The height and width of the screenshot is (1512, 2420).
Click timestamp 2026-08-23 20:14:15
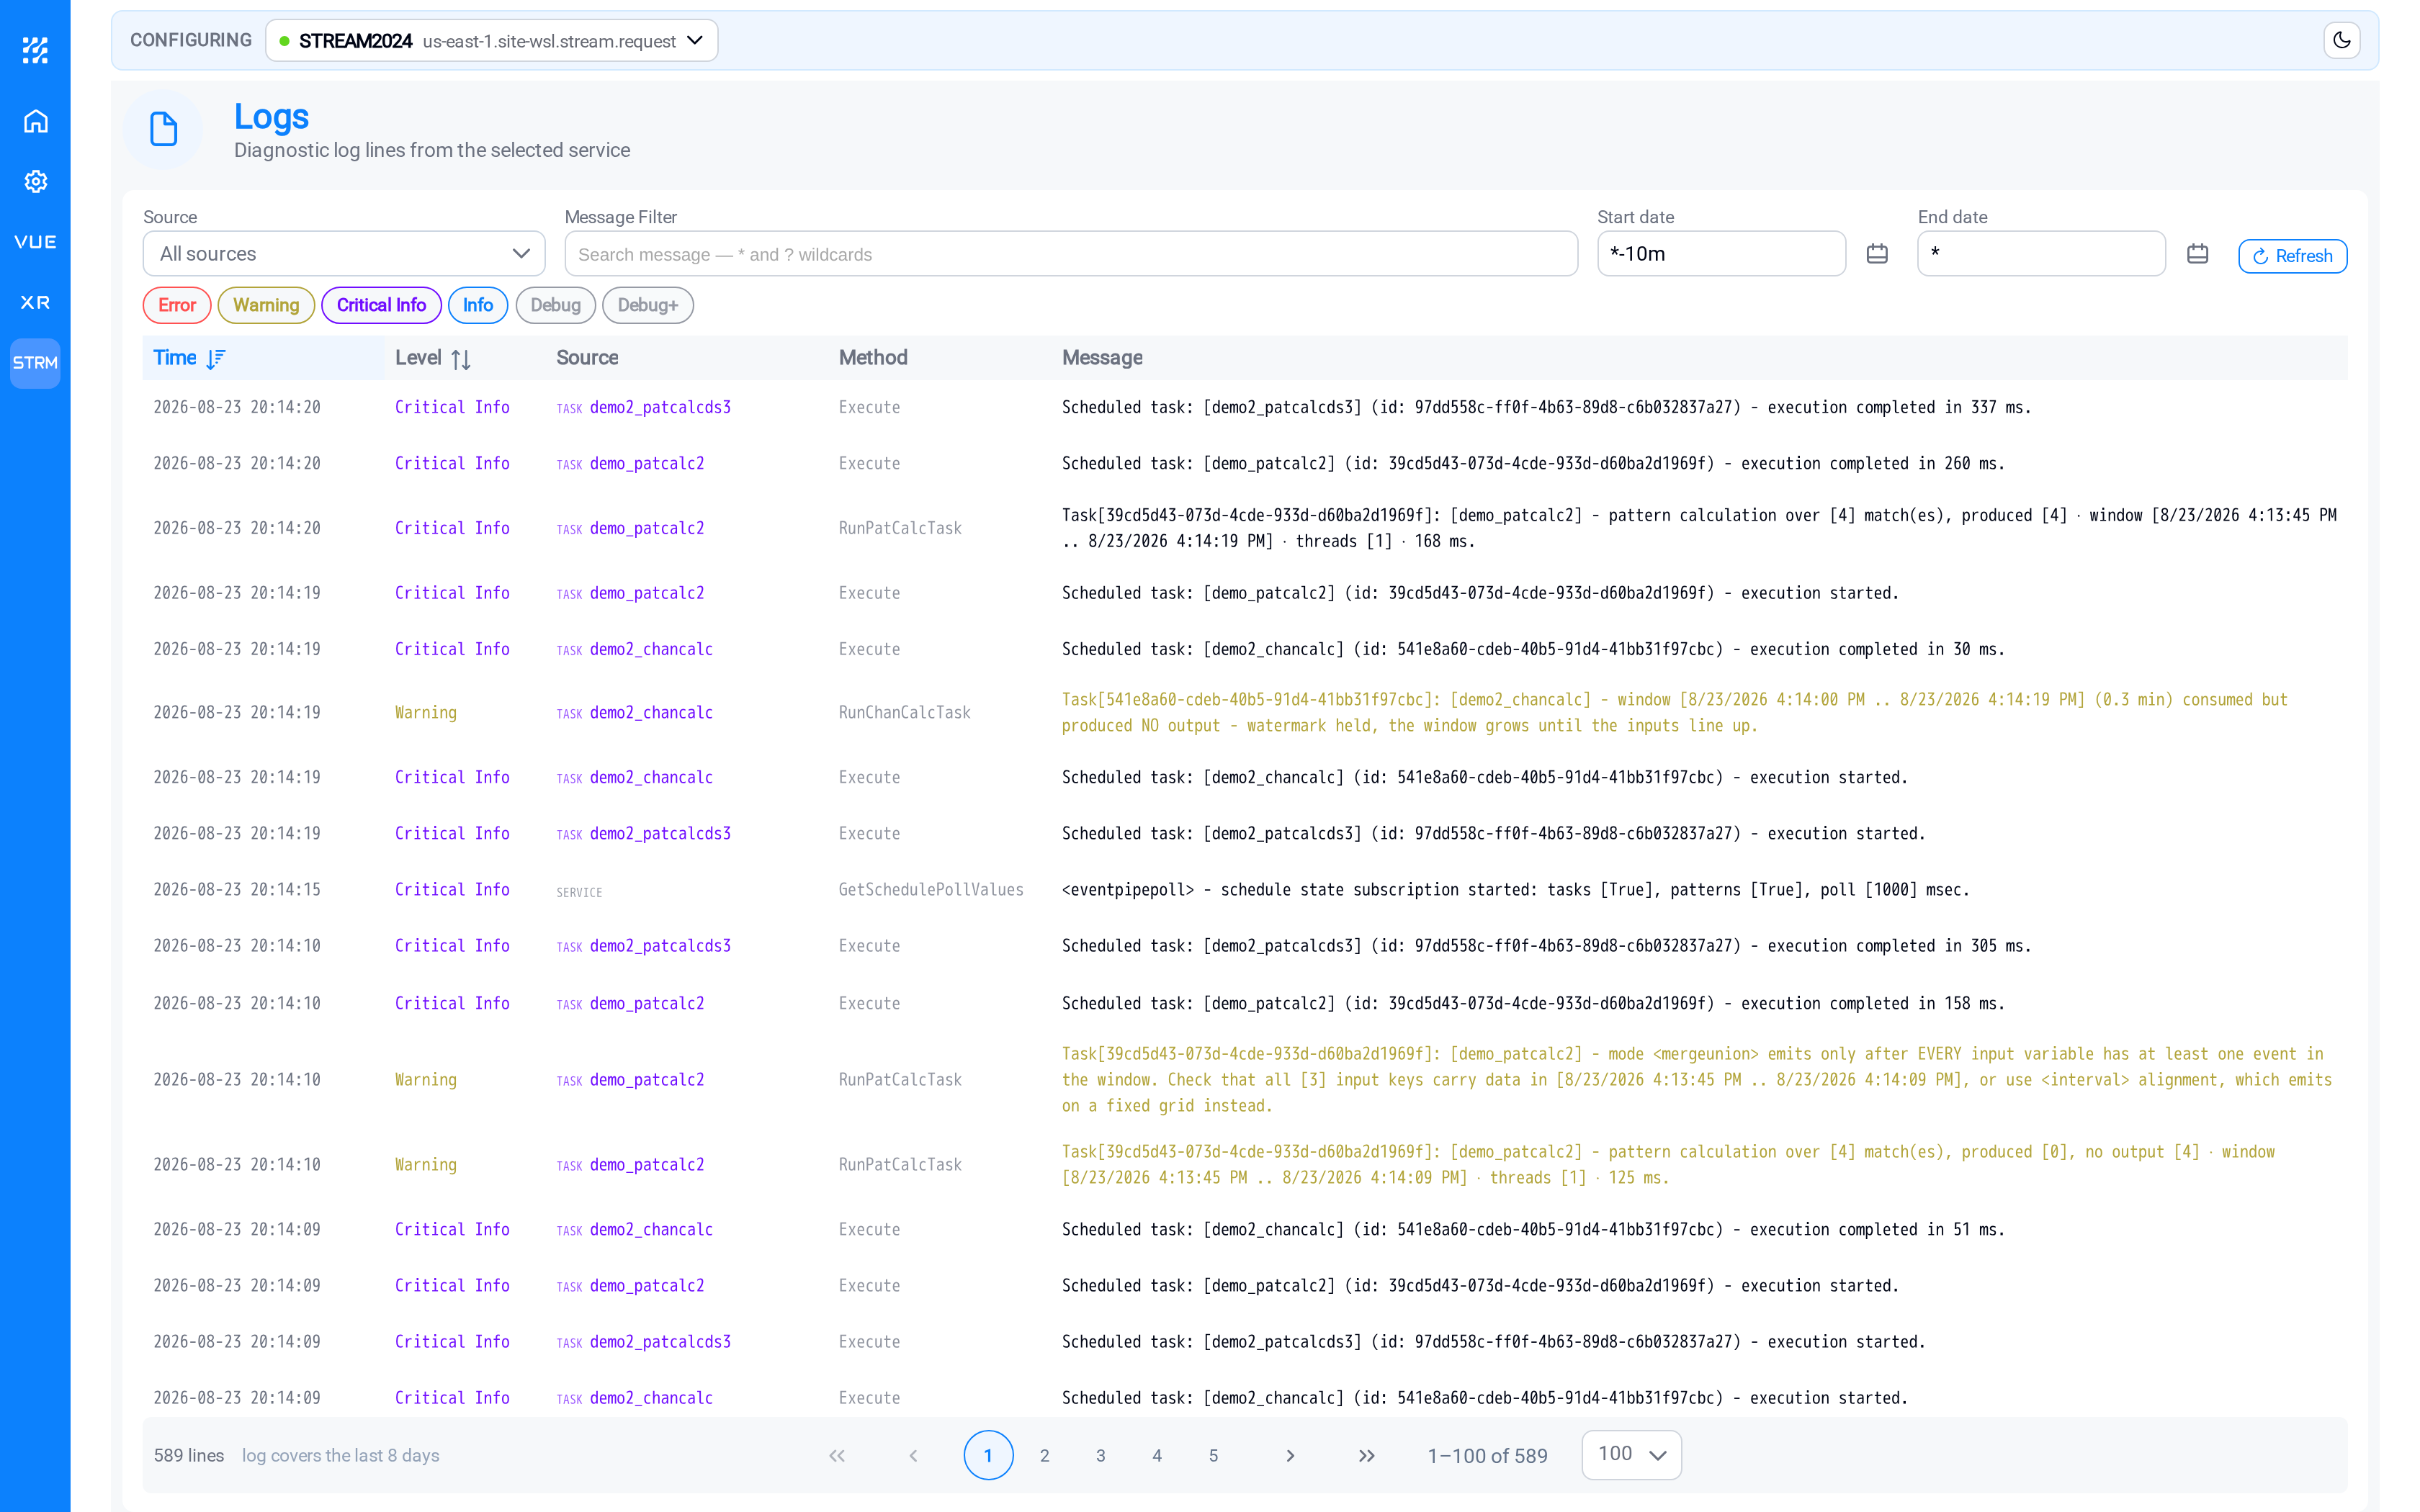237,890
